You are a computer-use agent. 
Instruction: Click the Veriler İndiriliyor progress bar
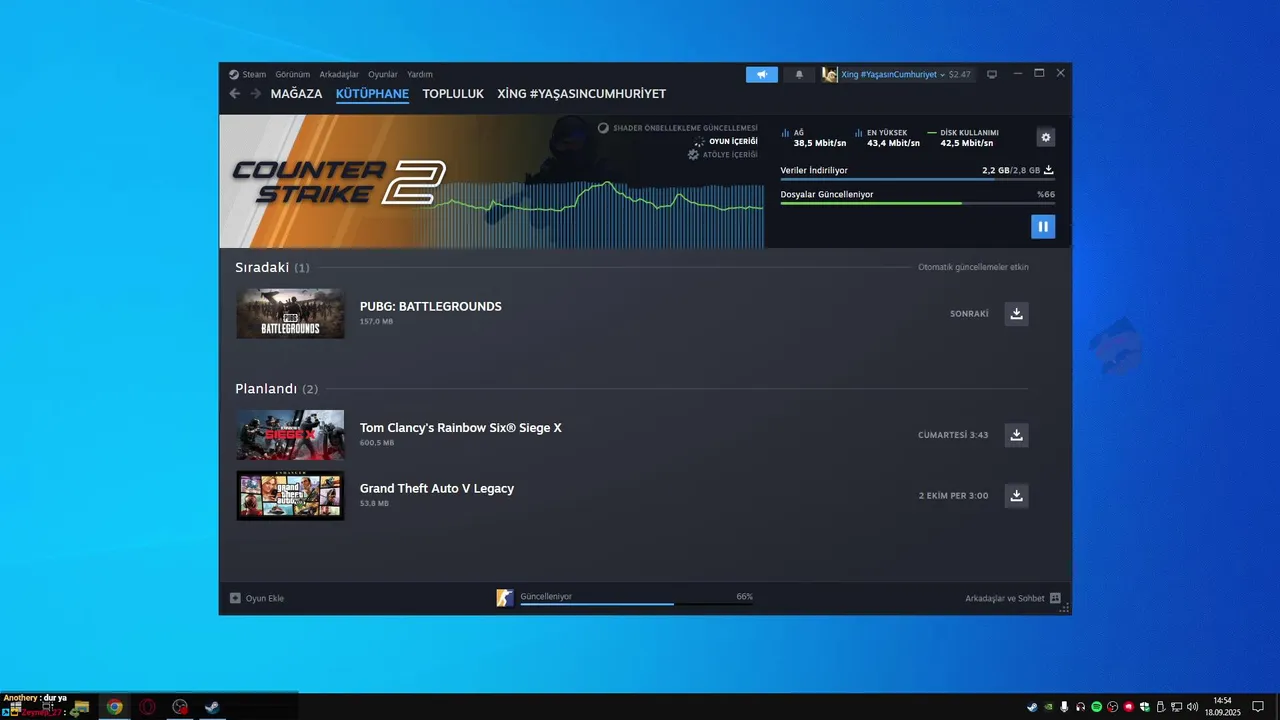[x=917, y=179]
